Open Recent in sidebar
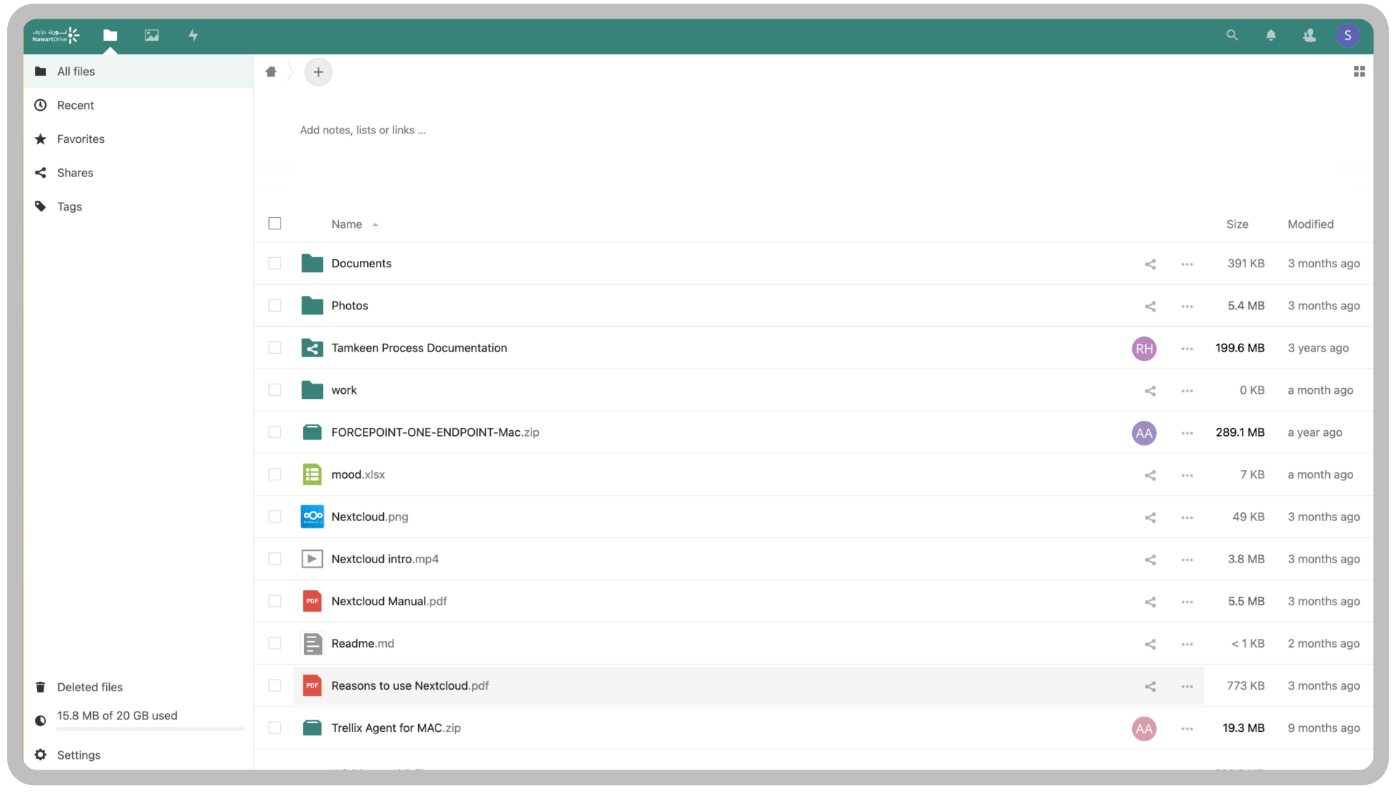The height and width of the screenshot is (794, 1396). (138, 105)
